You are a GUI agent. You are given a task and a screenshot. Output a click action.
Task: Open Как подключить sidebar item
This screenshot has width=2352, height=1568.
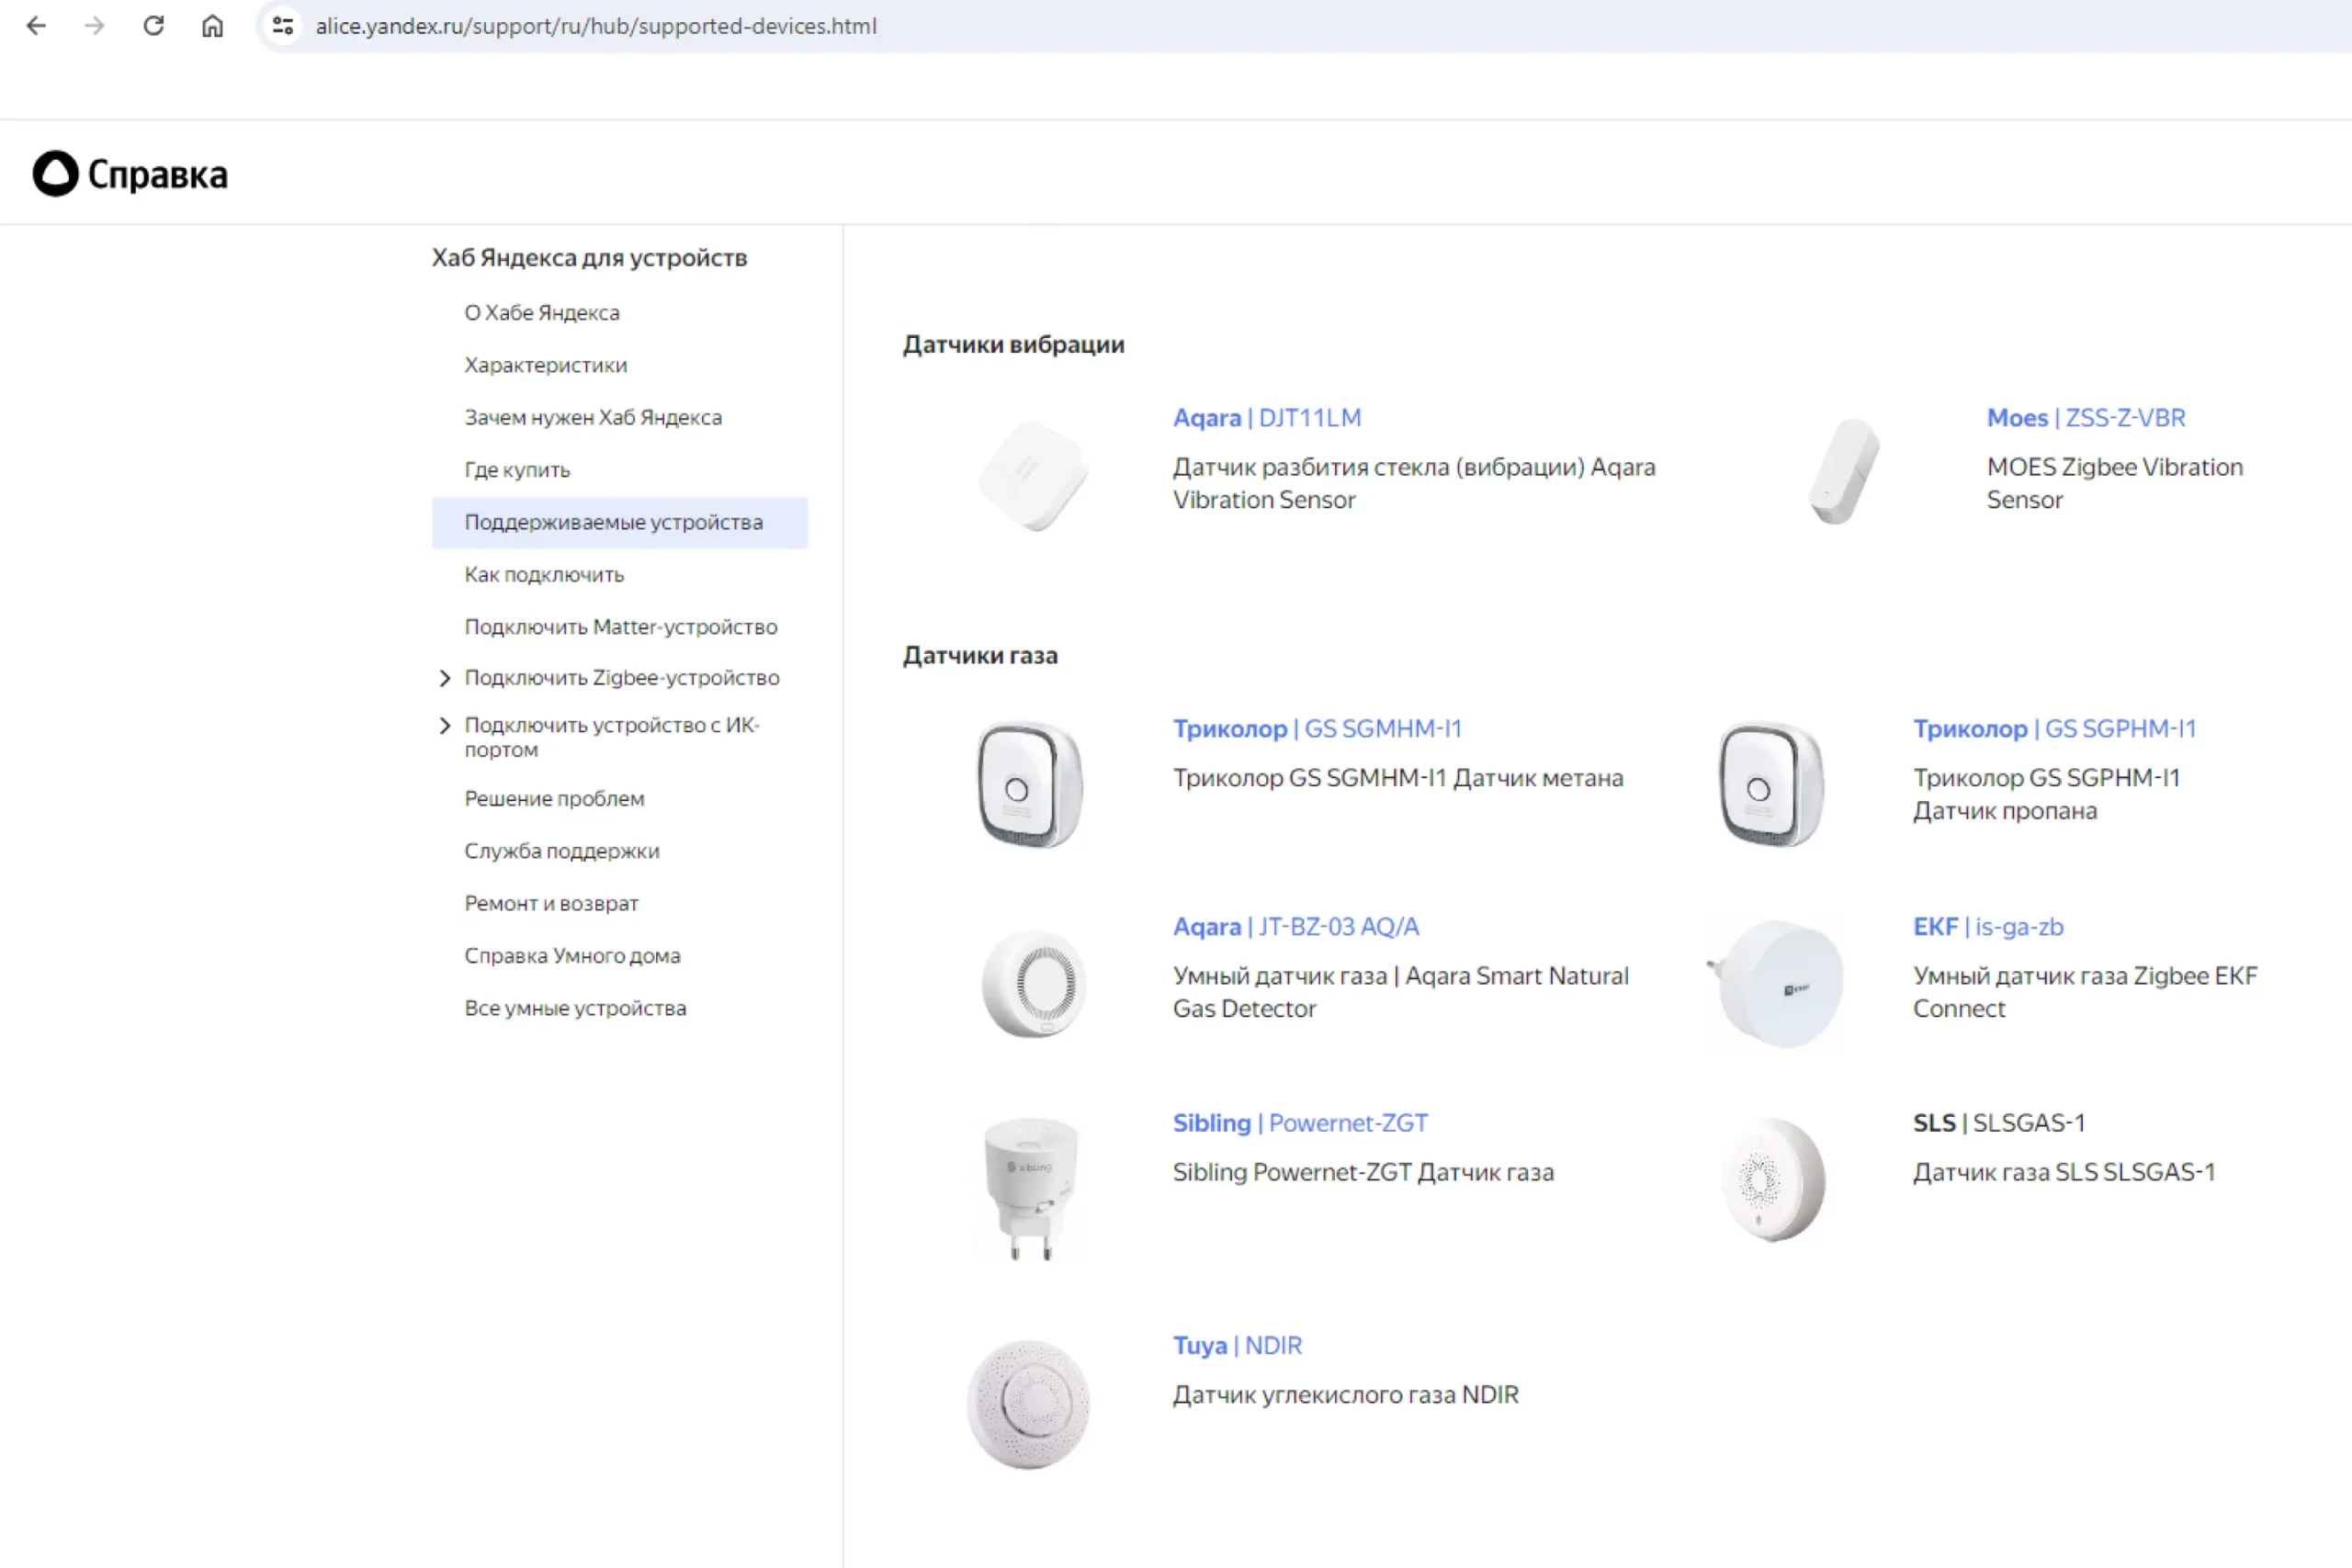click(544, 575)
